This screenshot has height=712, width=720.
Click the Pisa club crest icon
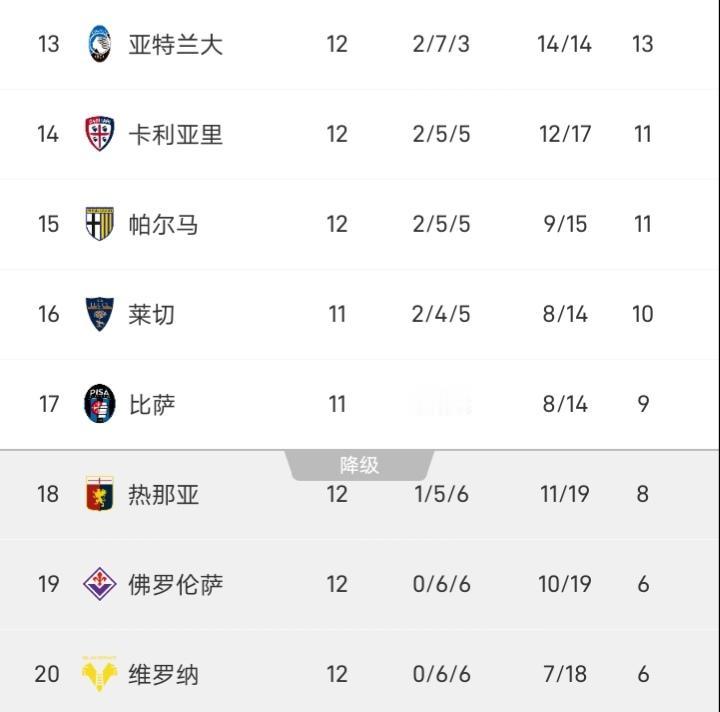pyautogui.click(x=99, y=404)
